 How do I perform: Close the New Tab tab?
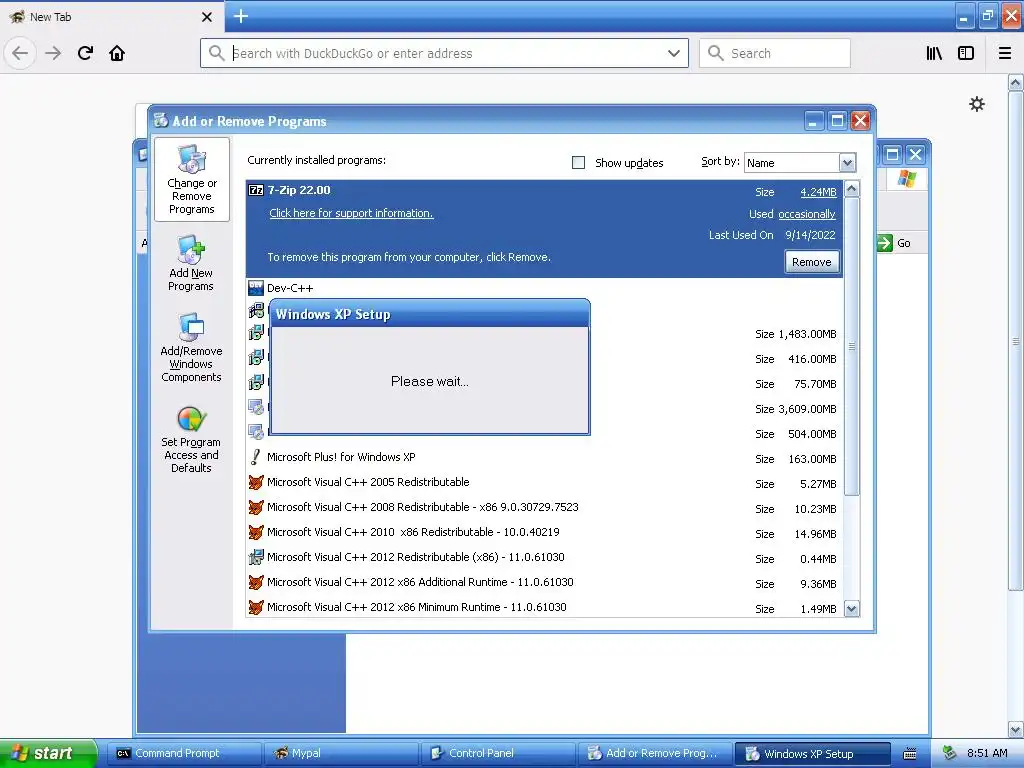click(207, 17)
